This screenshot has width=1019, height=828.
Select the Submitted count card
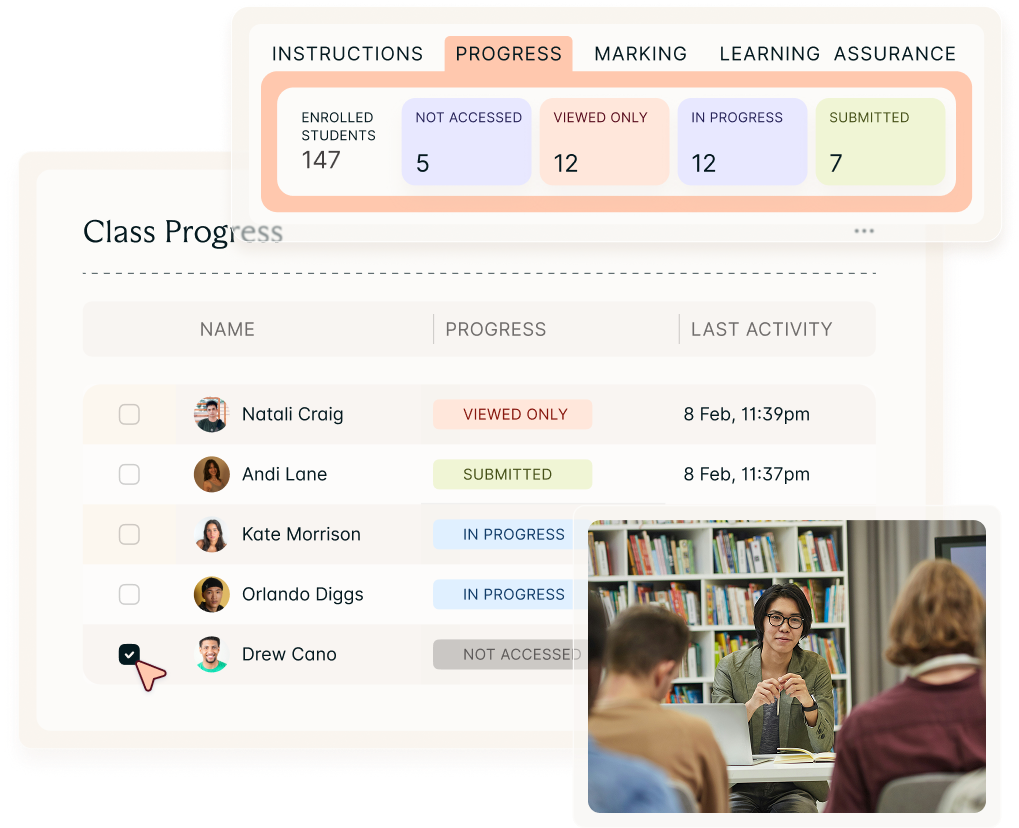pos(880,141)
